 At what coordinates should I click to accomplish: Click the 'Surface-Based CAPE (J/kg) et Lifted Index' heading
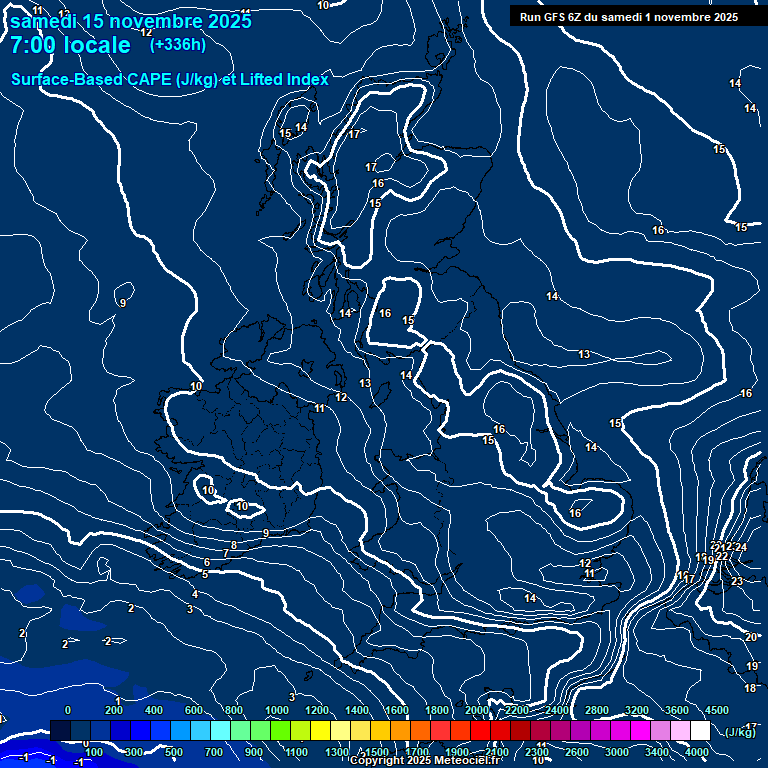[170, 79]
